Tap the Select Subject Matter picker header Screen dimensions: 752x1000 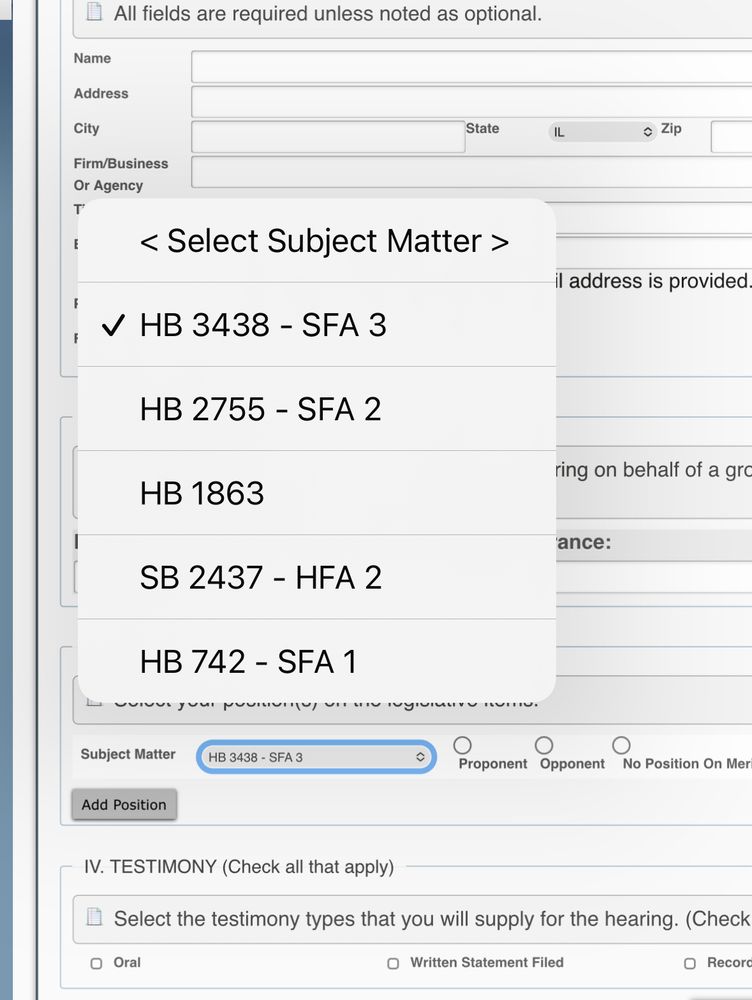[x=316, y=241]
